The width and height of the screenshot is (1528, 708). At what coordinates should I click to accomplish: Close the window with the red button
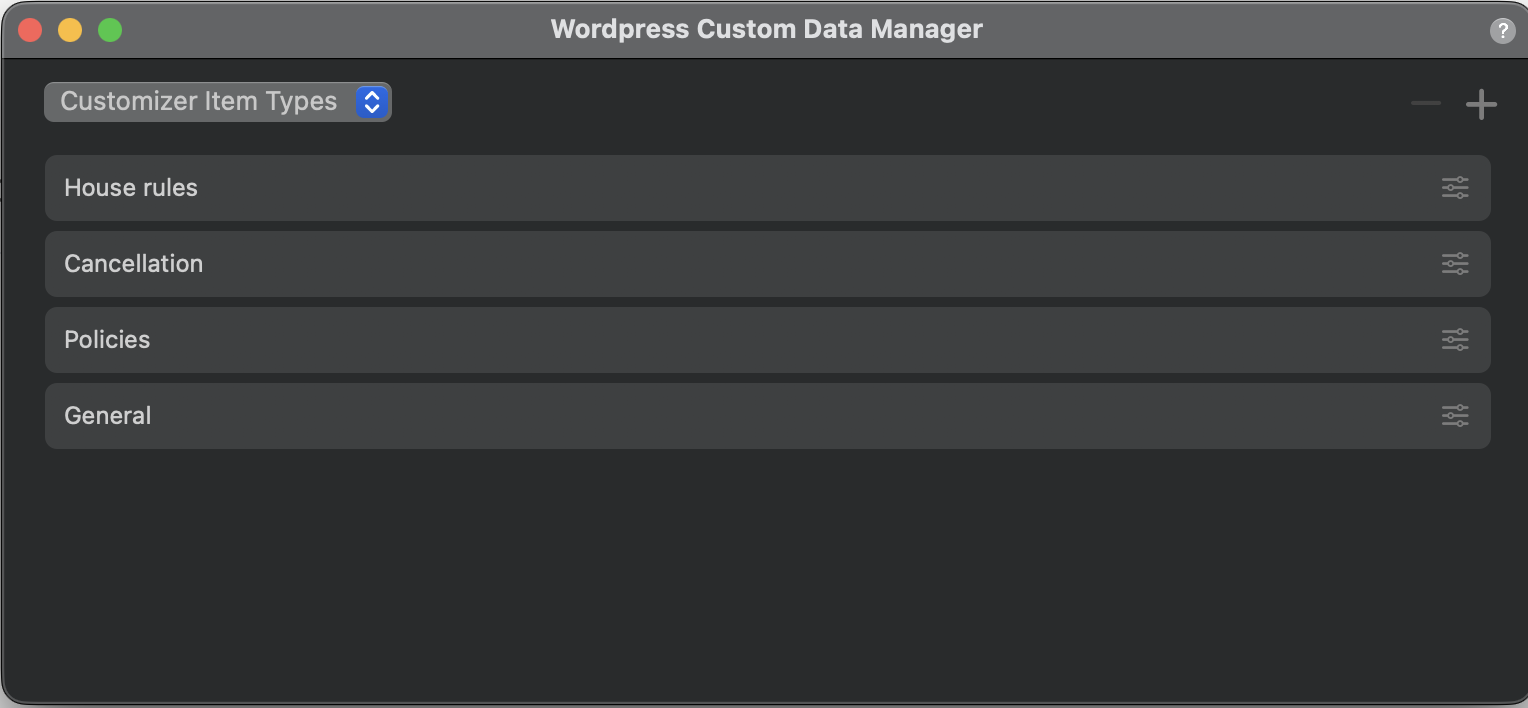(x=30, y=30)
